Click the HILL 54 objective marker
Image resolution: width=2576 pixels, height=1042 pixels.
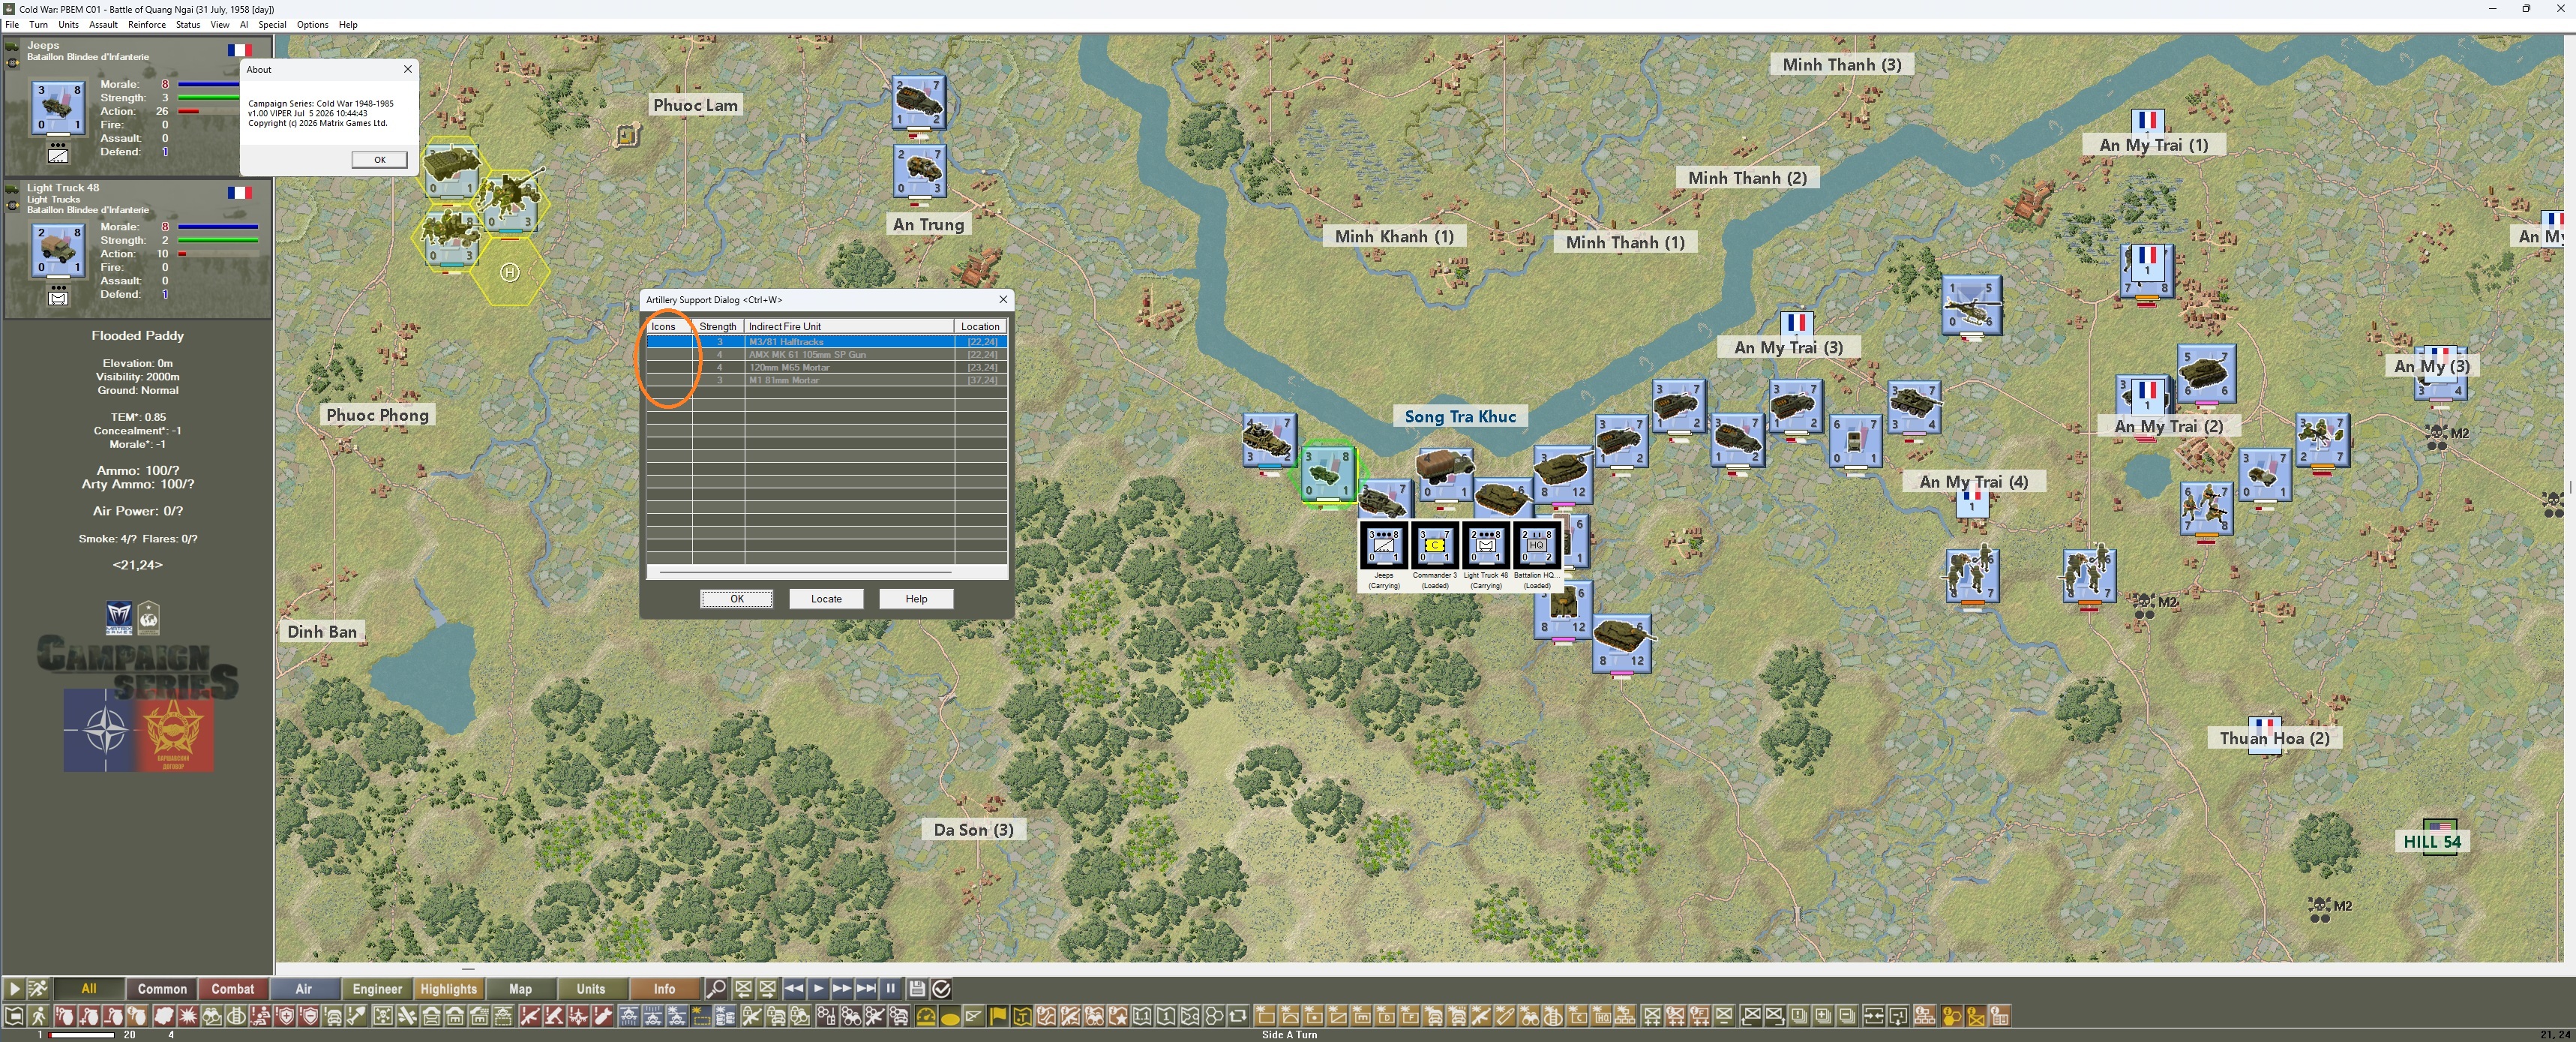coord(2432,841)
